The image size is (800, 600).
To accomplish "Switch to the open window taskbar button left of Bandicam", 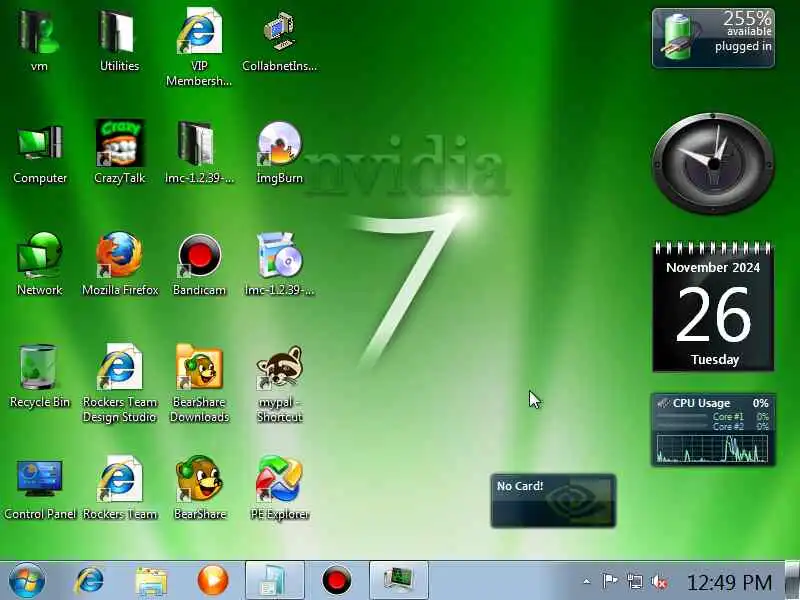I will [x=275, y=581].
